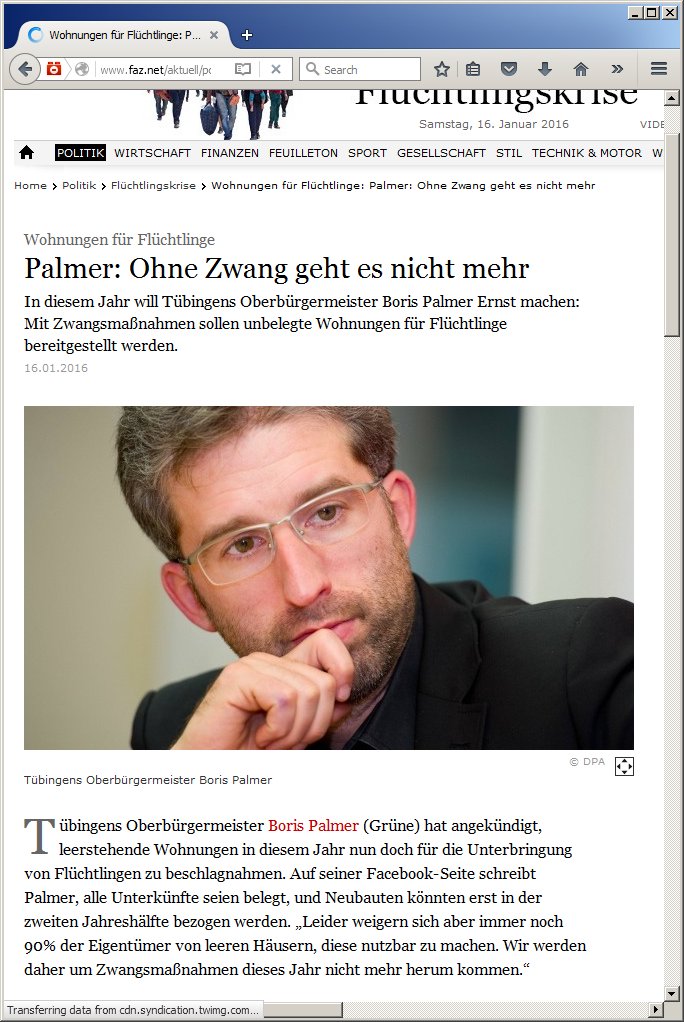The width and height of the screenshot is (684, 1022).
Task: Follow the Boris Palmer red link
Action: tap(313, 826)
